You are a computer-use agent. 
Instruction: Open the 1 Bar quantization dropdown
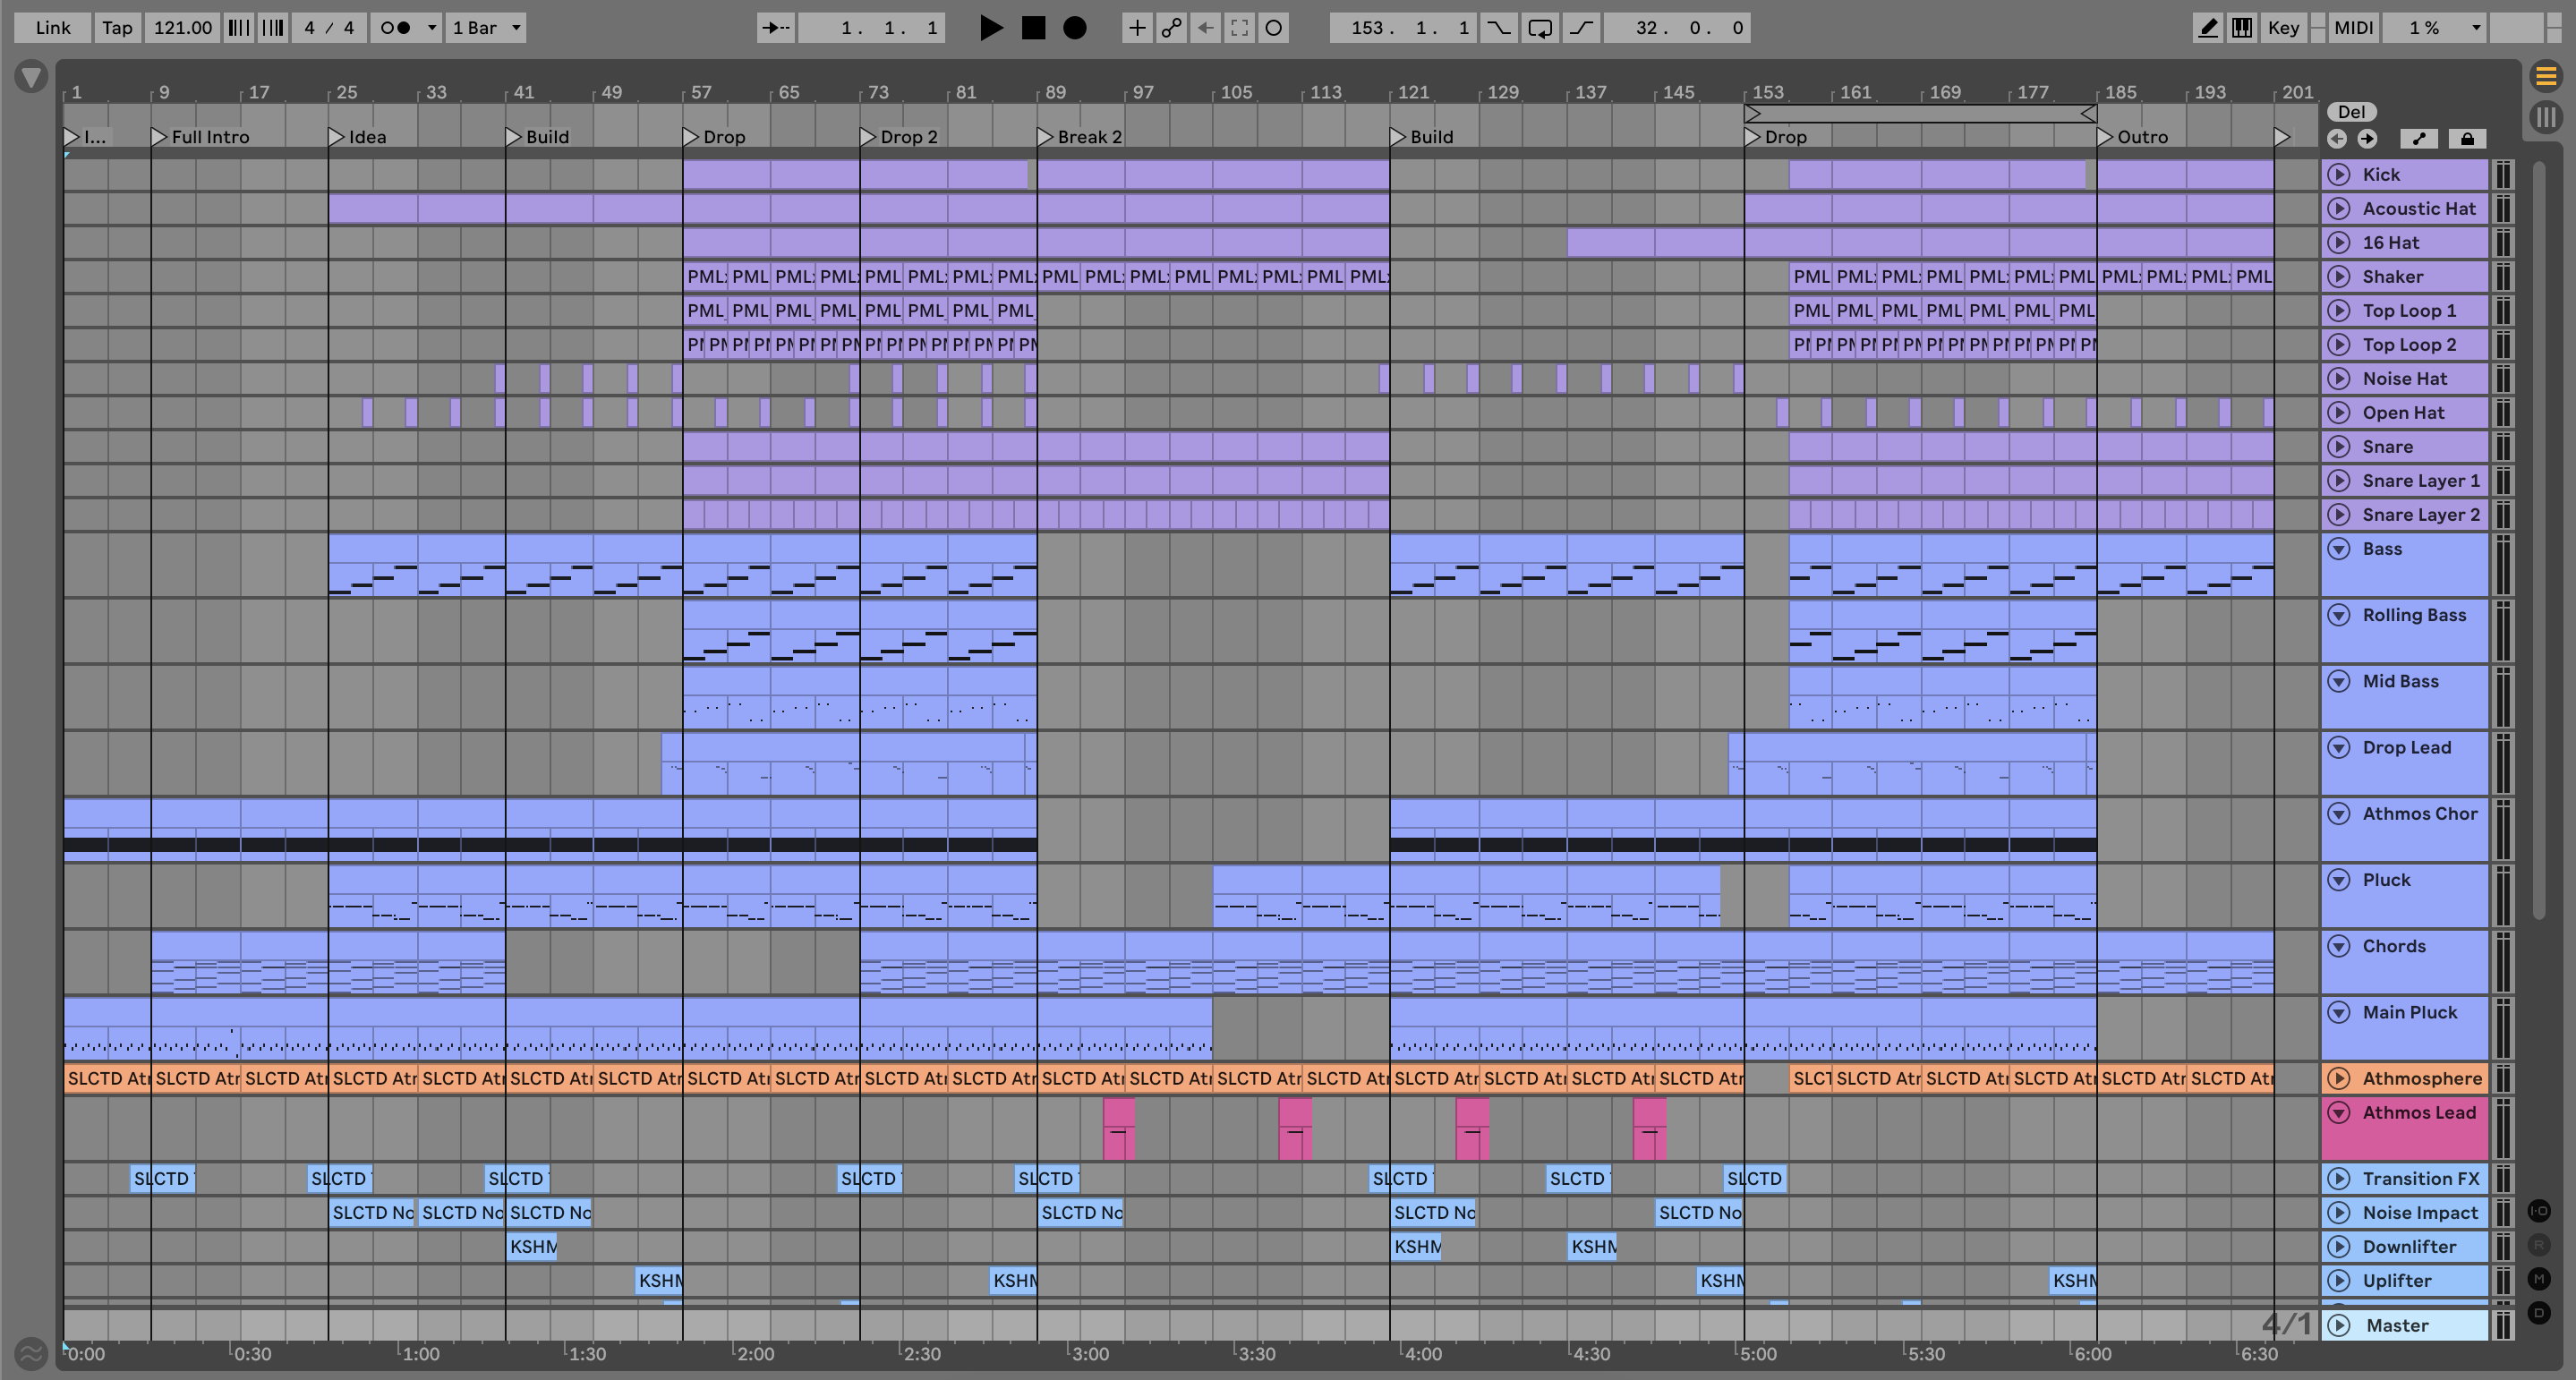click(x=486, y=28)
